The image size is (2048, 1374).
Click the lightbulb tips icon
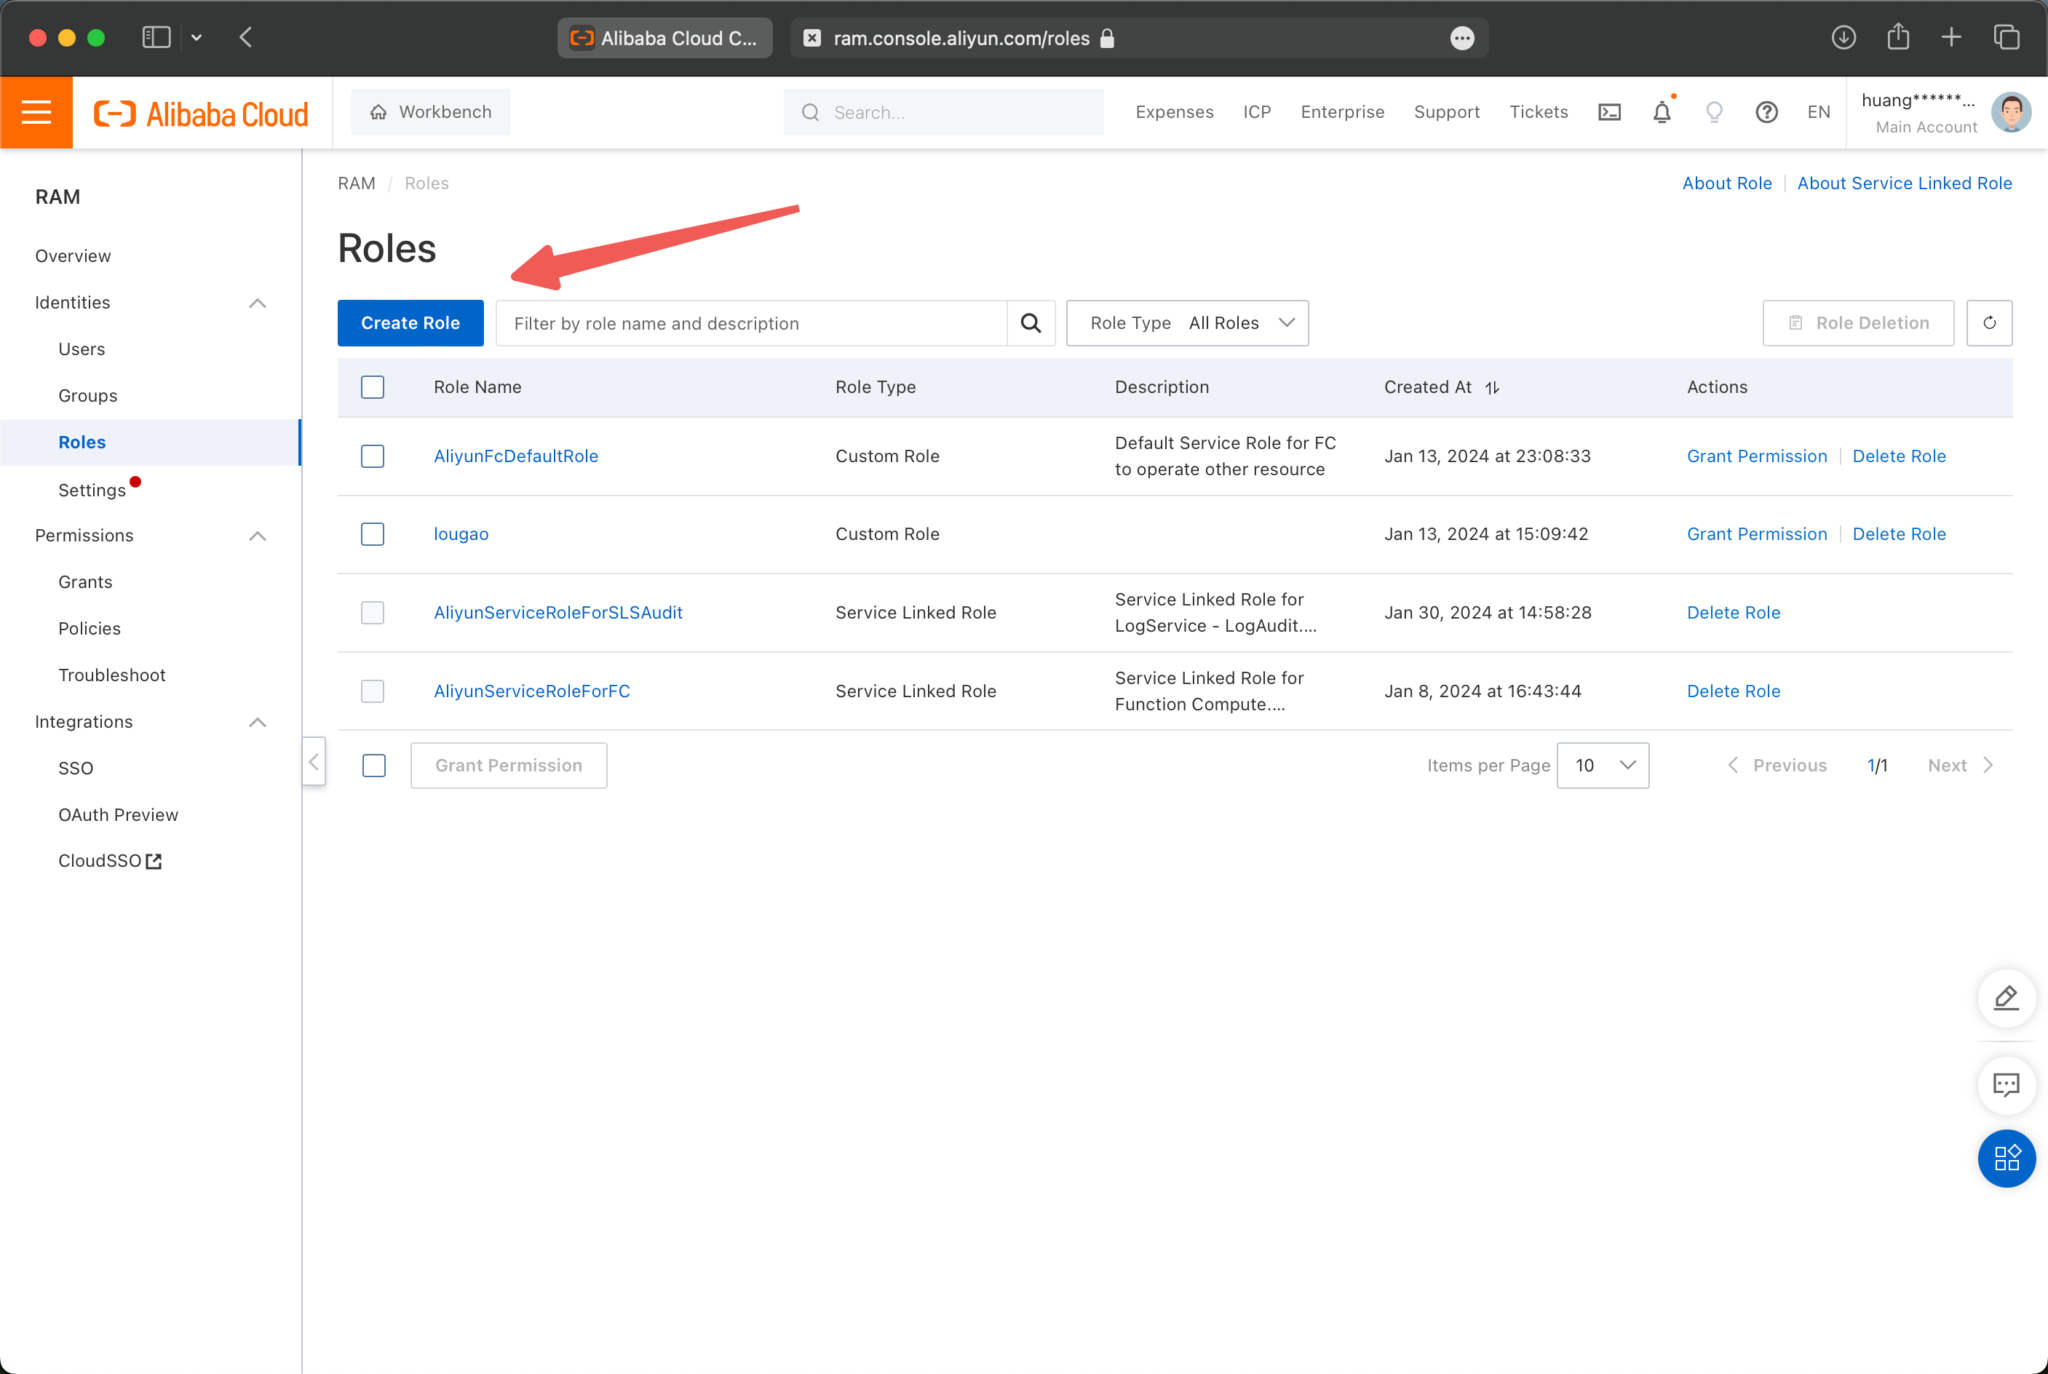tap(1714, 112)
